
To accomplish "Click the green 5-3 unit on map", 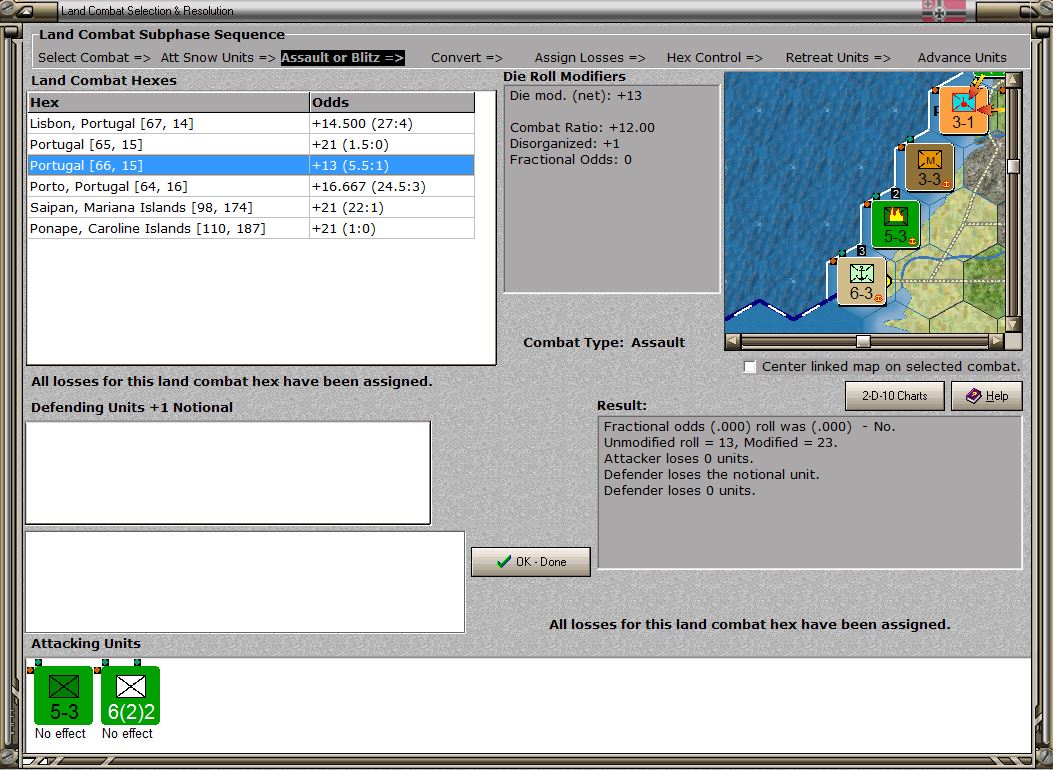I will click(x=895, y=224).
